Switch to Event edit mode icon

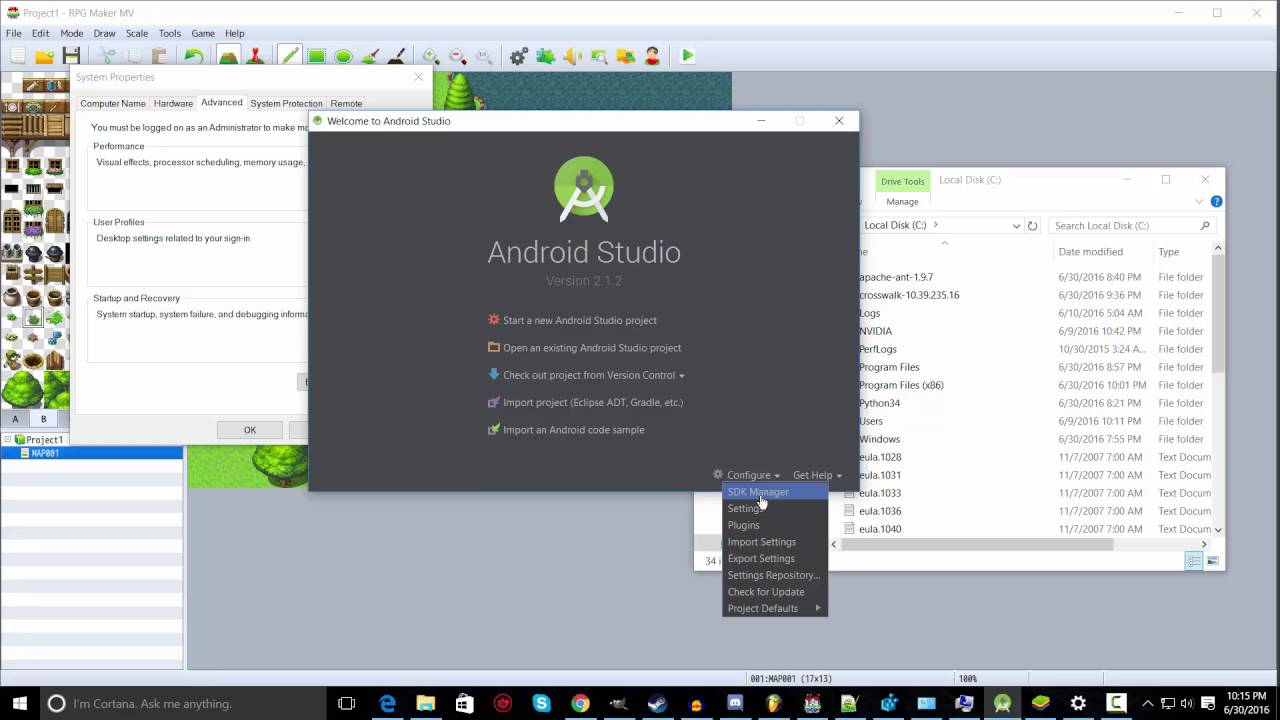[x=255, y=56]
